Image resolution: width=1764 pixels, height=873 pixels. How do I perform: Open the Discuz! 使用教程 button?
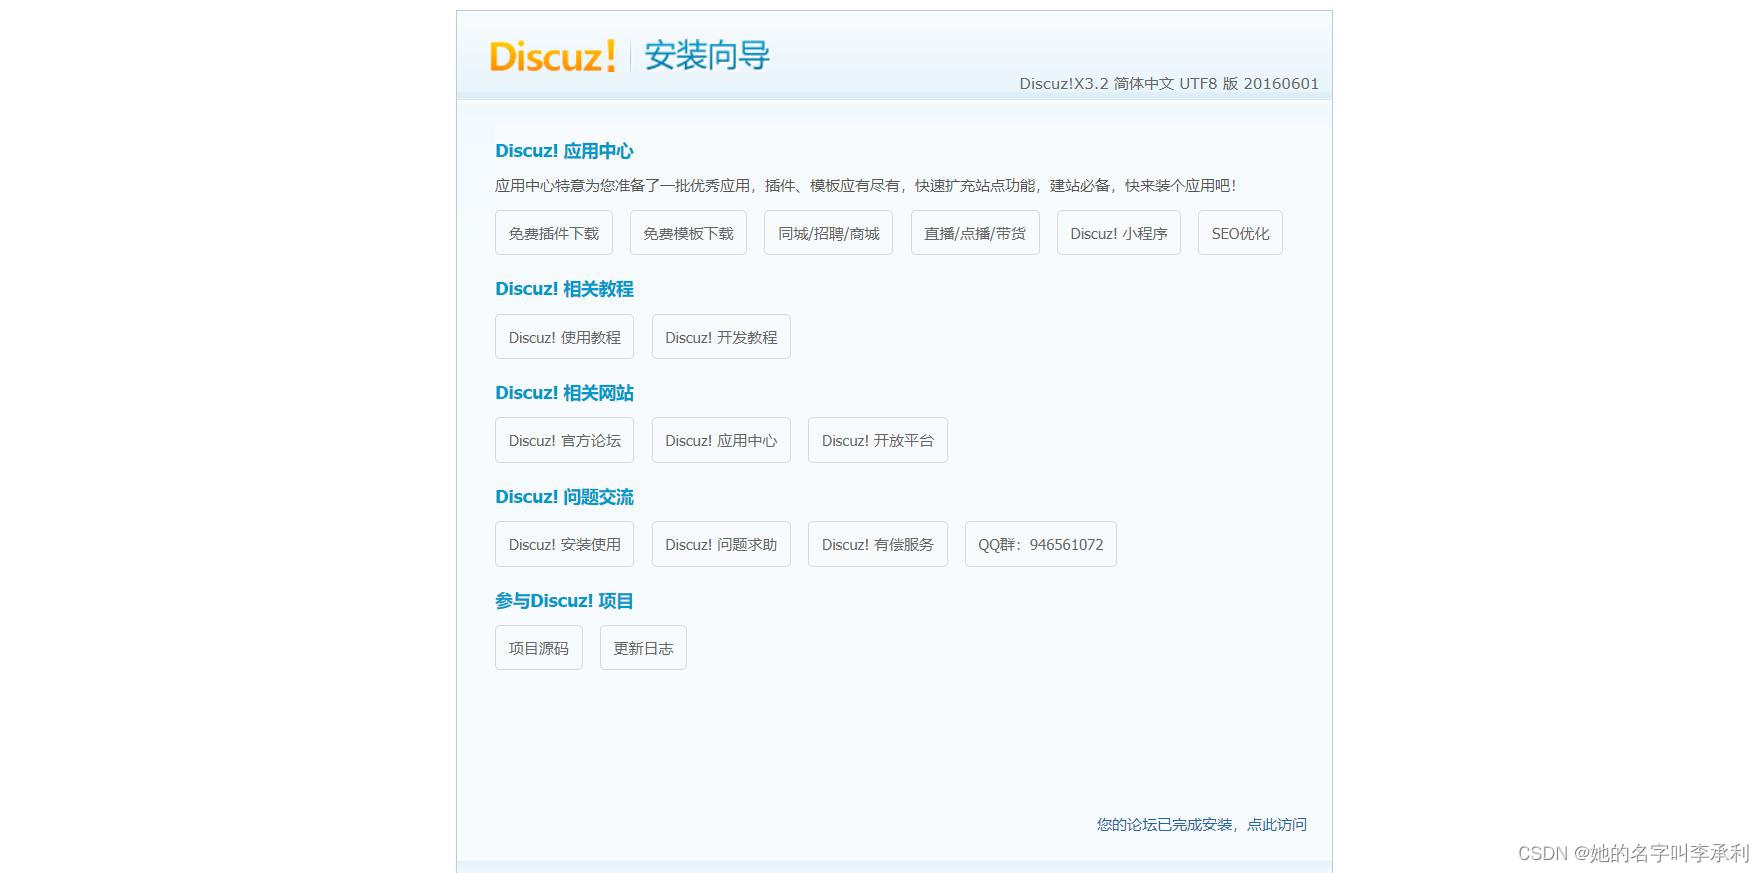(564, 337)
